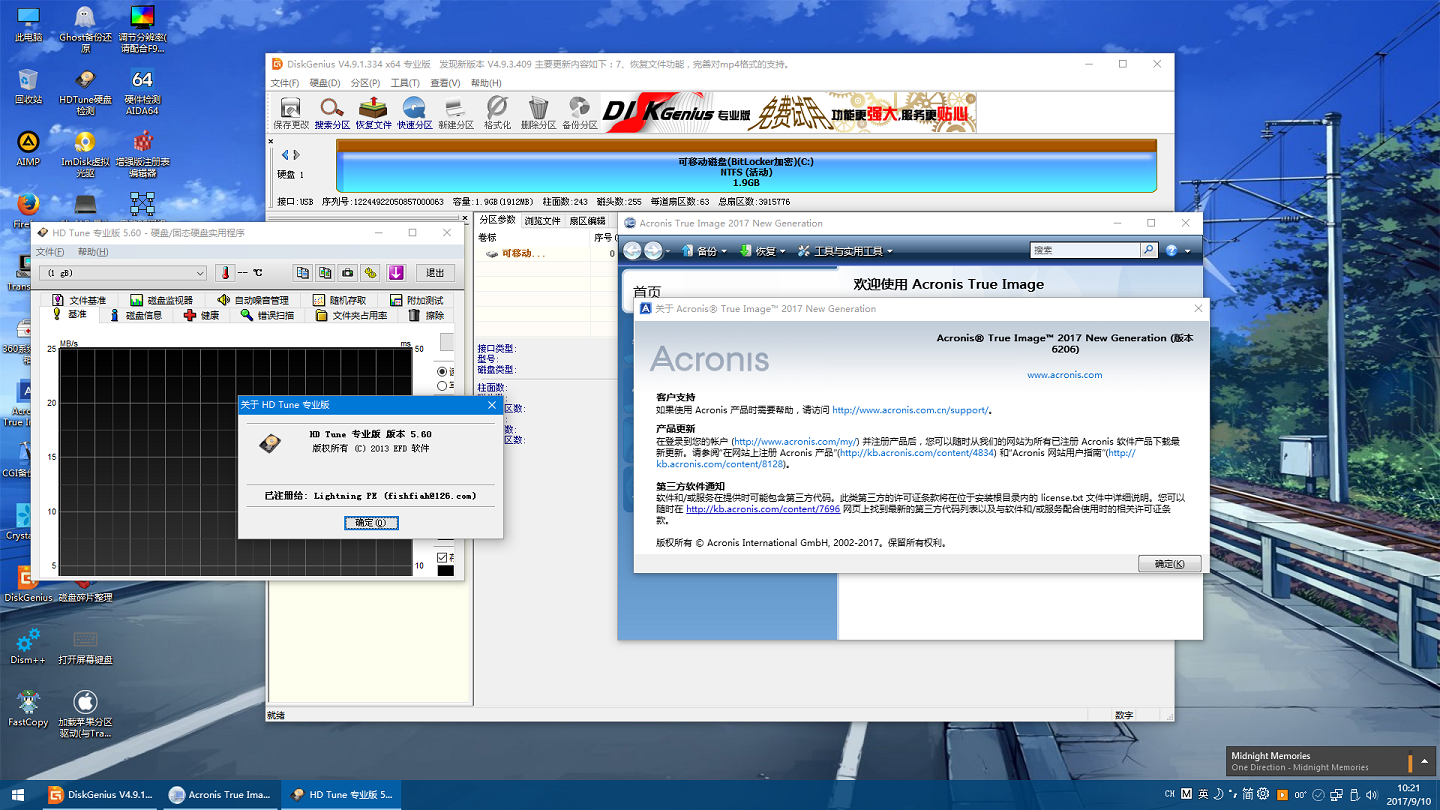Click OK (确定) in Acronis about dialog

(x=1169, y=564)
